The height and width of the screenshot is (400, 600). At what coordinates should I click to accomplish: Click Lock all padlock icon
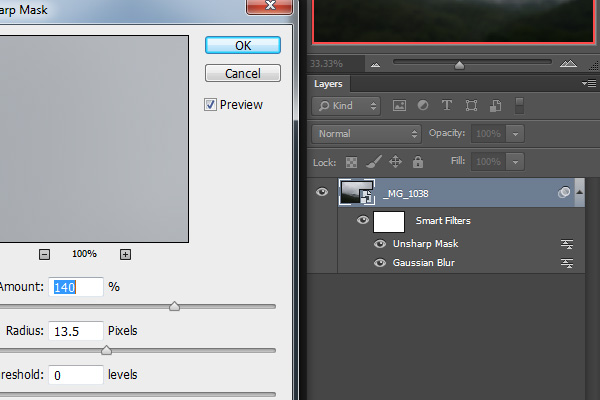coord(418,162)
